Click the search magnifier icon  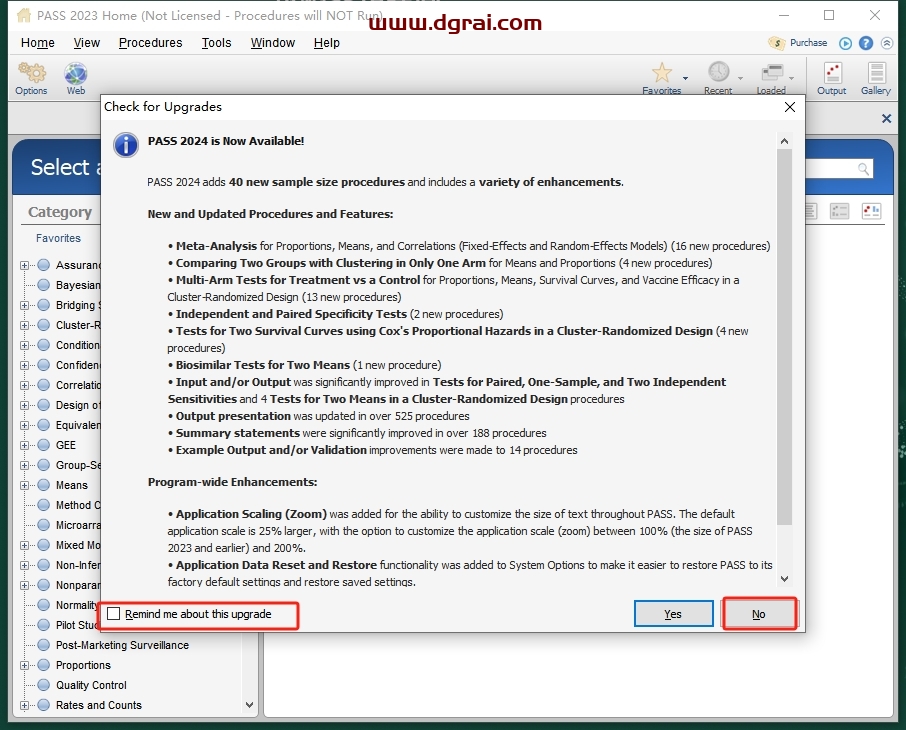(863, 169)
